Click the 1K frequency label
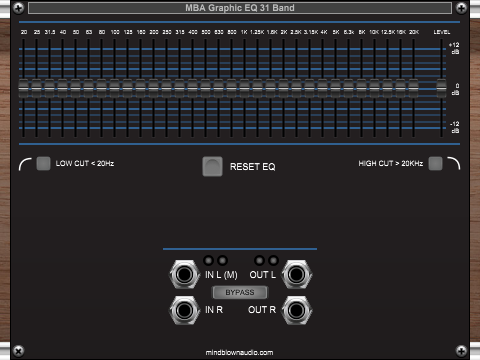This screenshot has width=480, height=360. (x=244, y=32)
